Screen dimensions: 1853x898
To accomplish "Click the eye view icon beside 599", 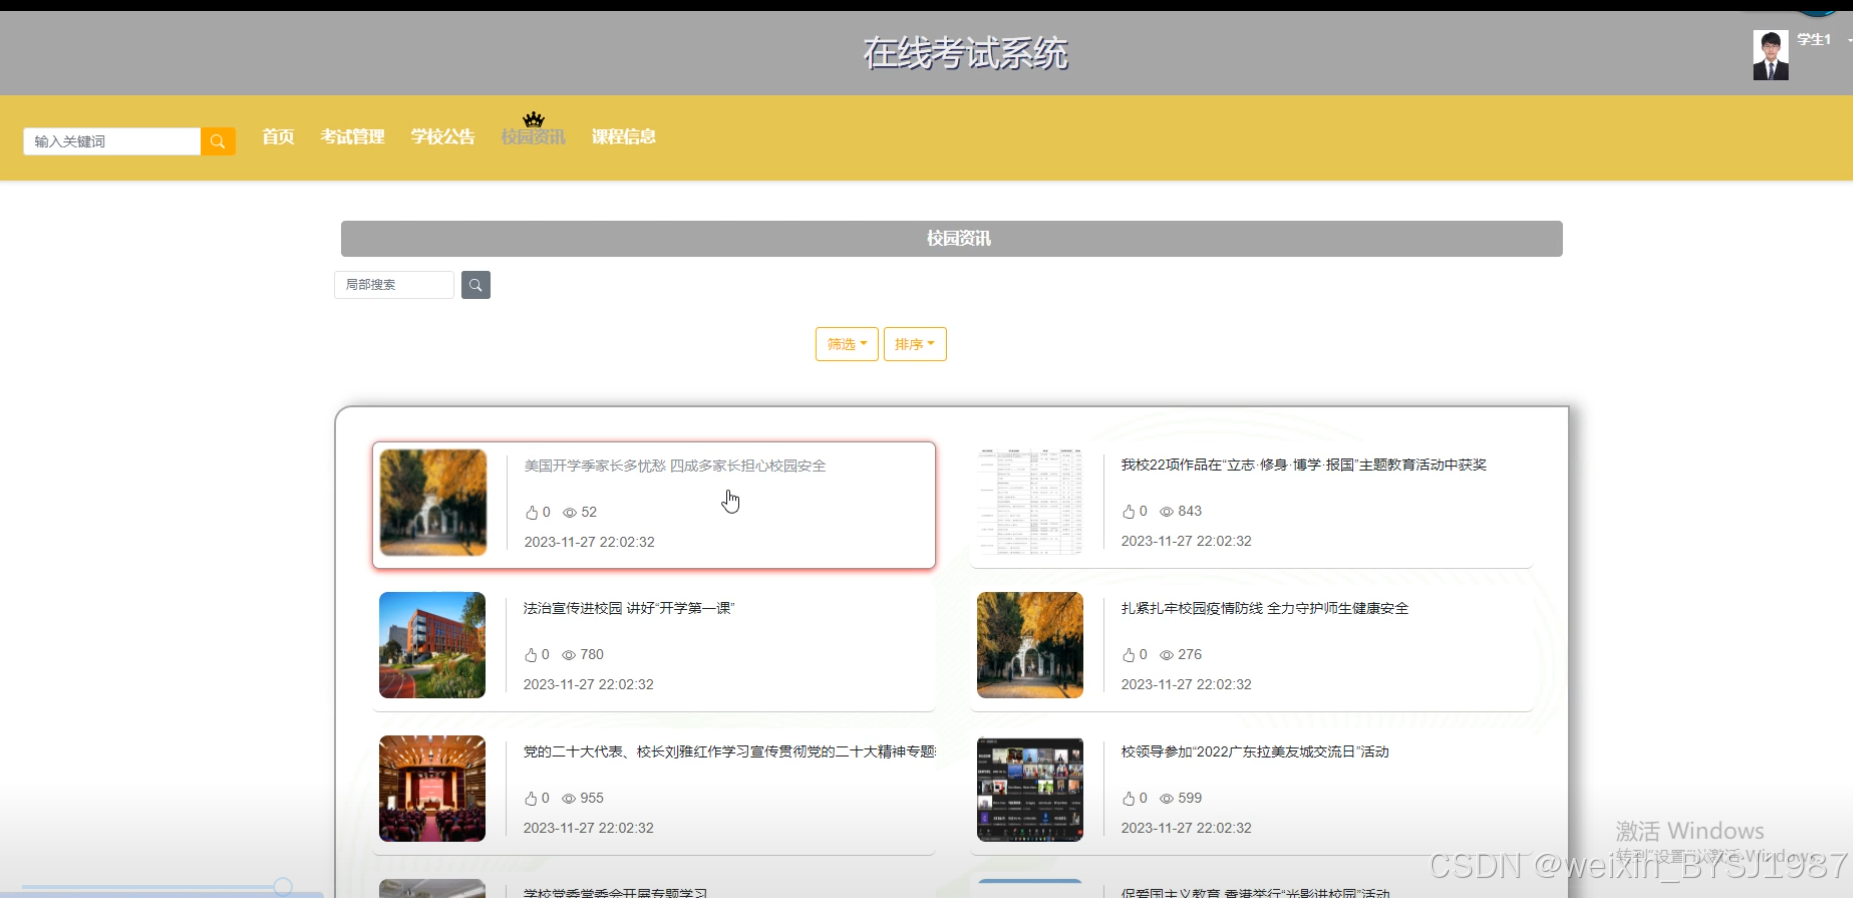I will pyautogui.click(x=1166, y=799).
